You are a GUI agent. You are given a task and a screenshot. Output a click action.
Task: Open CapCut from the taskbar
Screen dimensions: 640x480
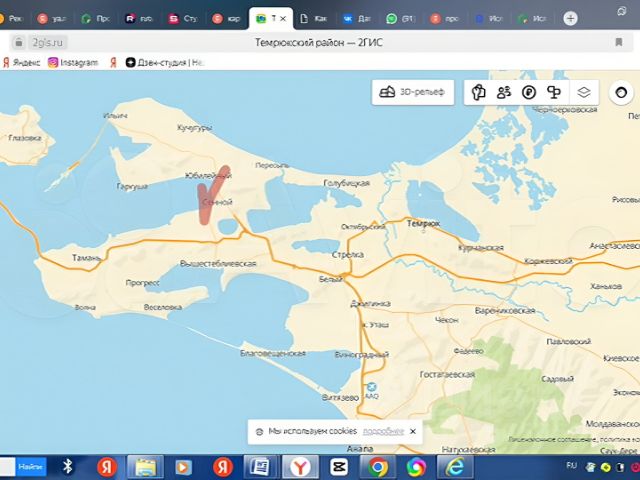coord(339,467)
